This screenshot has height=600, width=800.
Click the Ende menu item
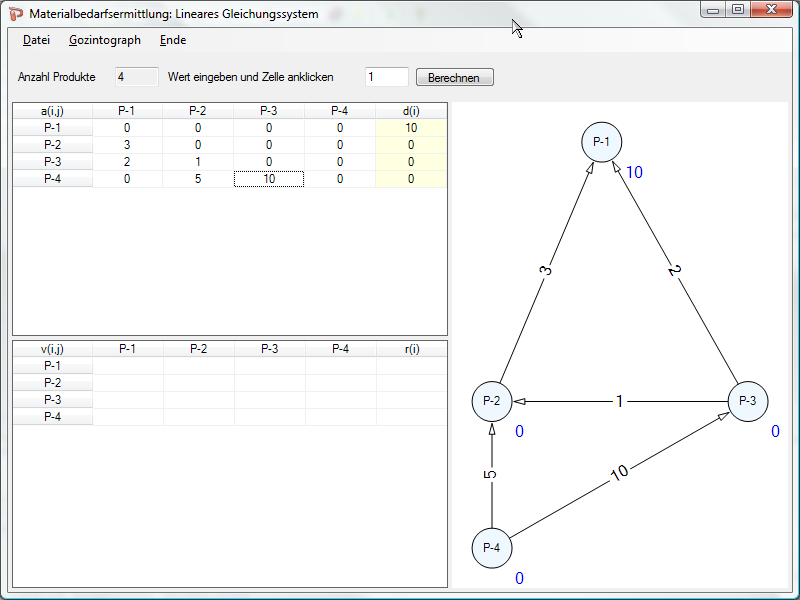tap(173, 40)
